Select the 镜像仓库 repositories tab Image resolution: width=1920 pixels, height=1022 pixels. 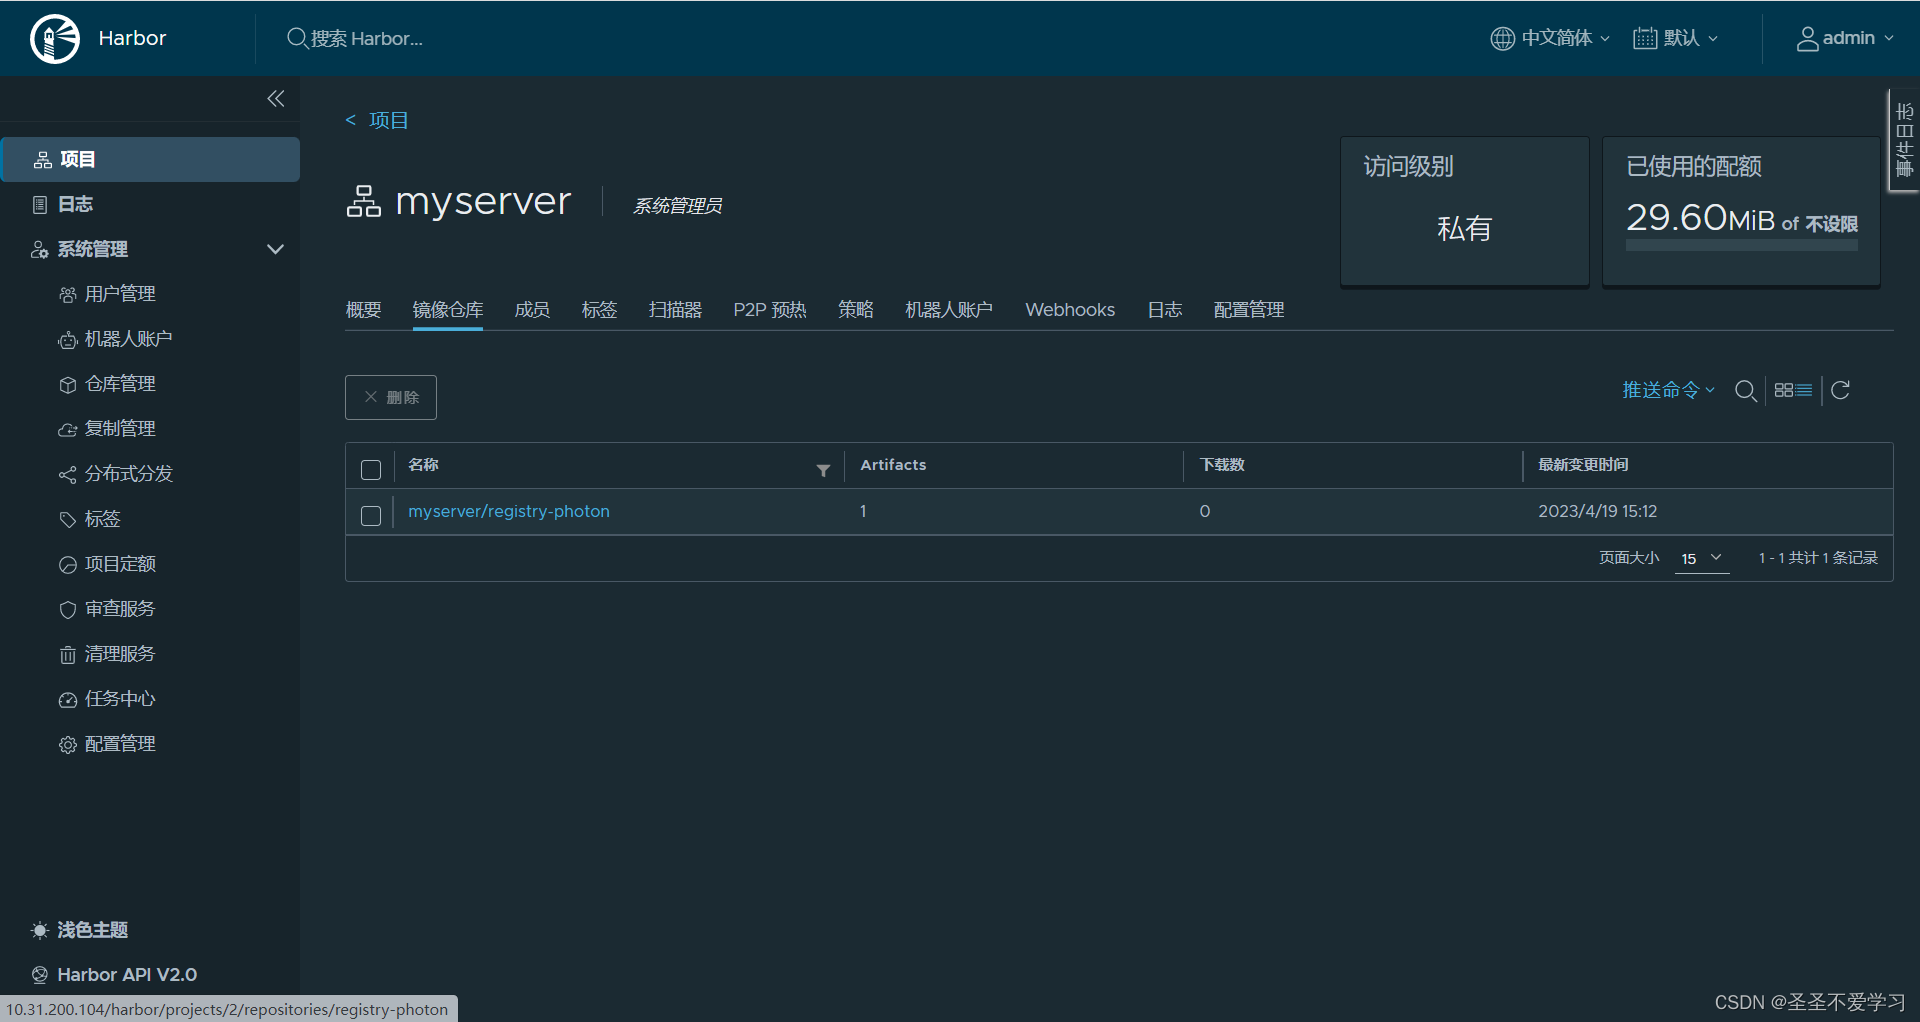pyautogui.click(x=447, y=310)
